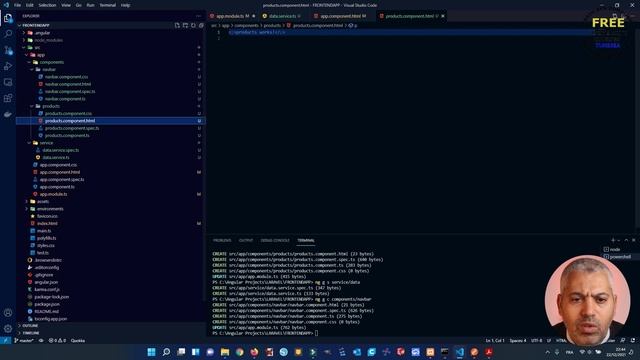This screenshot has width=640, height=360.
Task: Select the powershell terminal instance
Action: (619, 257)
